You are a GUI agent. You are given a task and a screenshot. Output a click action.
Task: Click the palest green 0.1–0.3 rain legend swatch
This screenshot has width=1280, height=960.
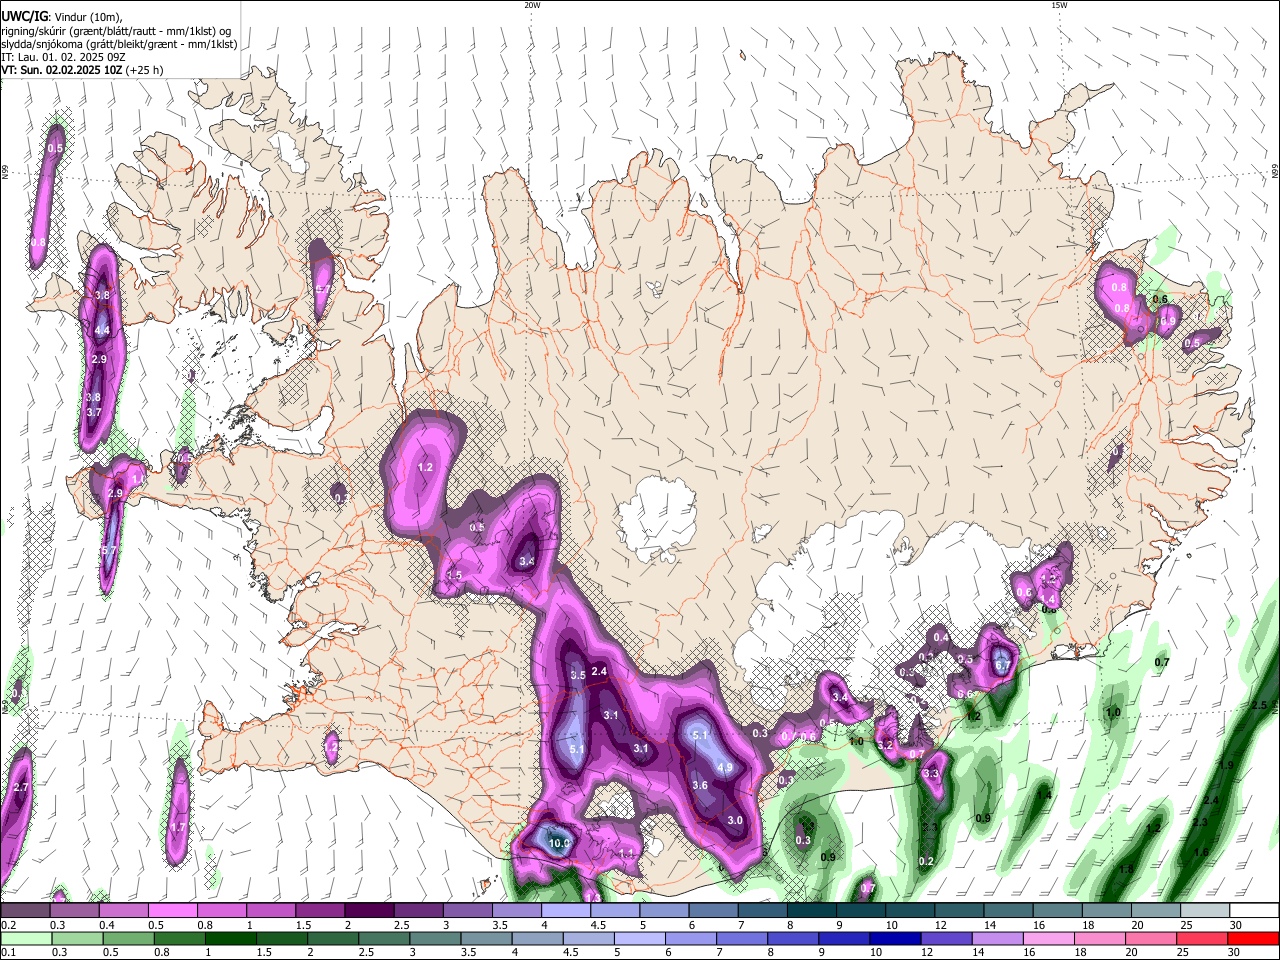[25, 938]
